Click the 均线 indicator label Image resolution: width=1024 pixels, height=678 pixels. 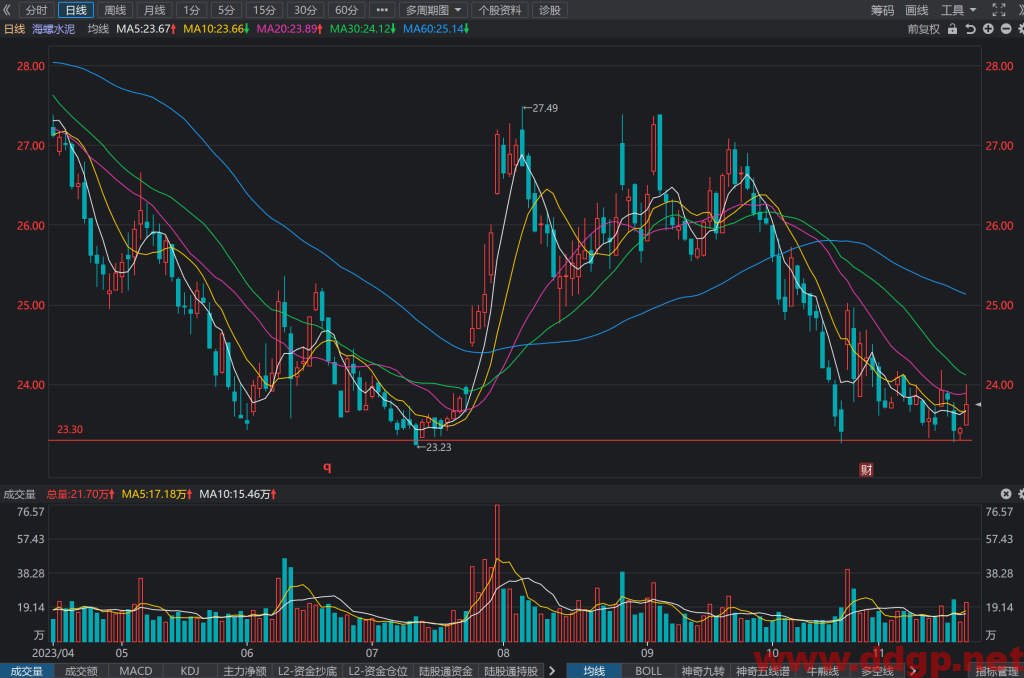[98, 29]
